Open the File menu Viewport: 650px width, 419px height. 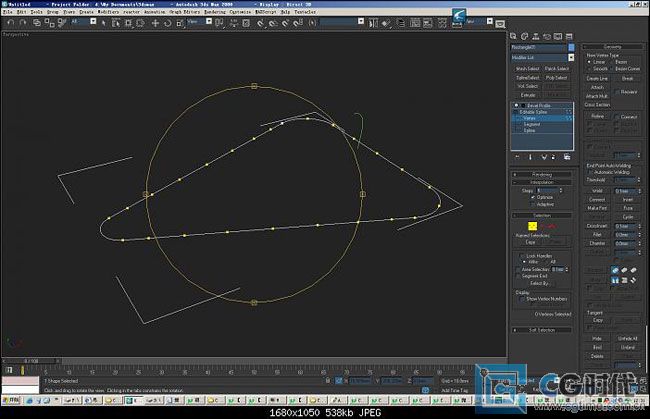point(7,12)
